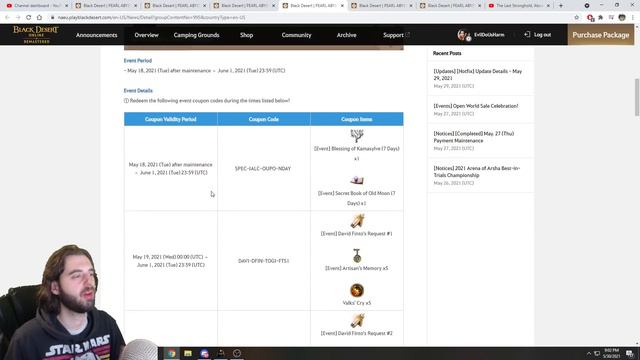The width and height of the screenshot is (640, 360).
Task: Open Chrome from the Windows taskbar
Action: [x=171, y=353]
